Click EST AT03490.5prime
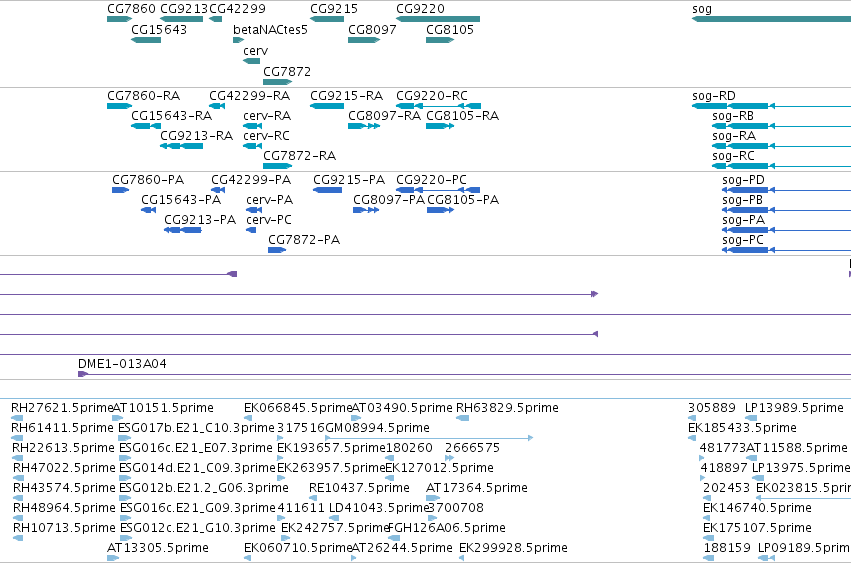This screenshot has height=563, width=851. click(402, 408)
